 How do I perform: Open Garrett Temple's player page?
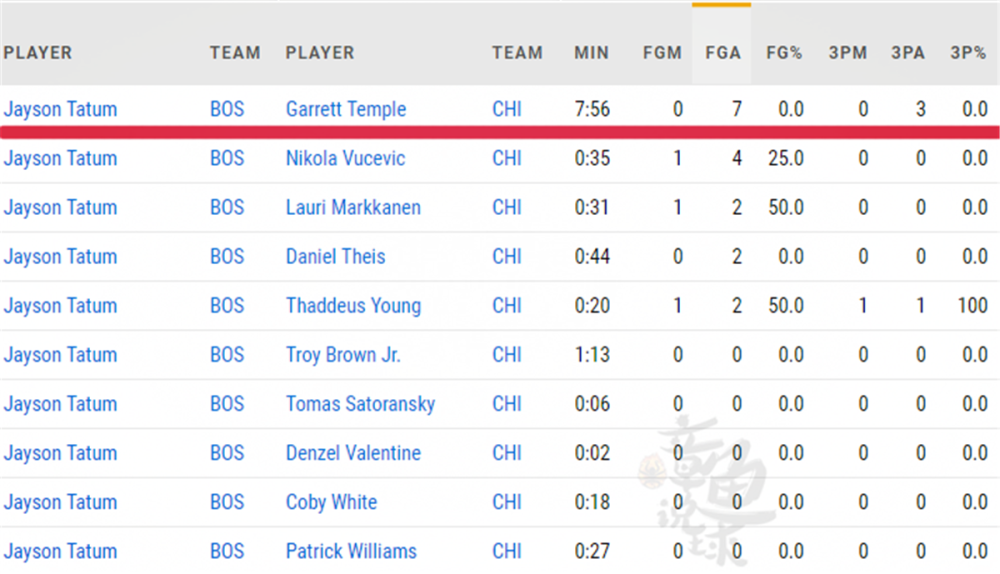(x=346, y=109)
